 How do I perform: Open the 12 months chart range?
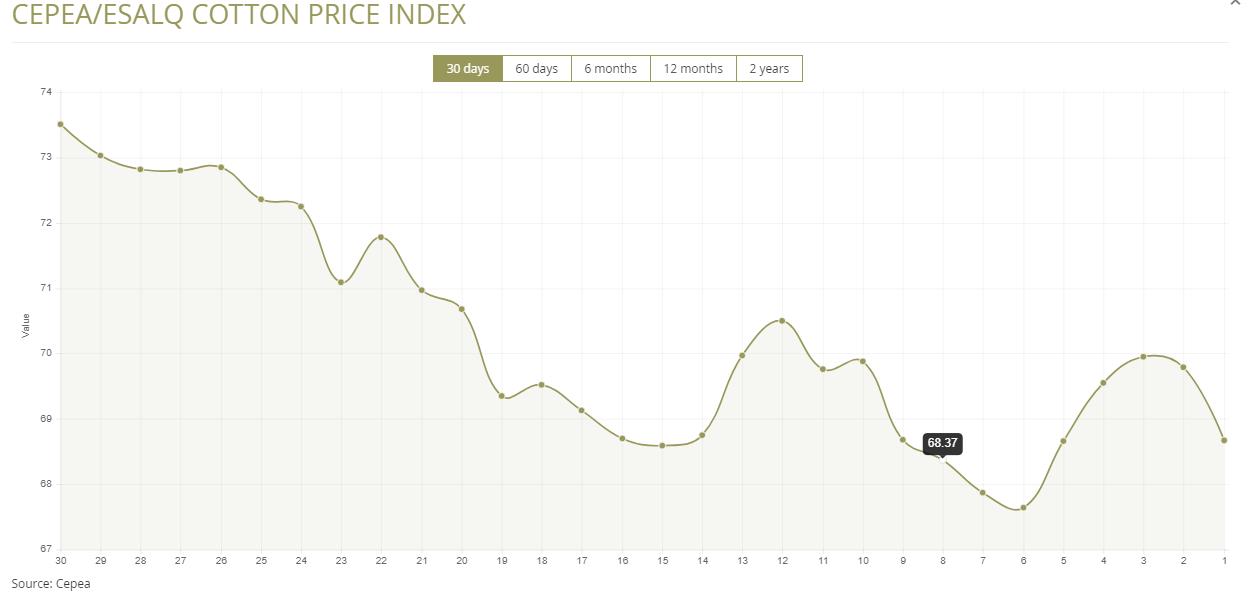692,69
